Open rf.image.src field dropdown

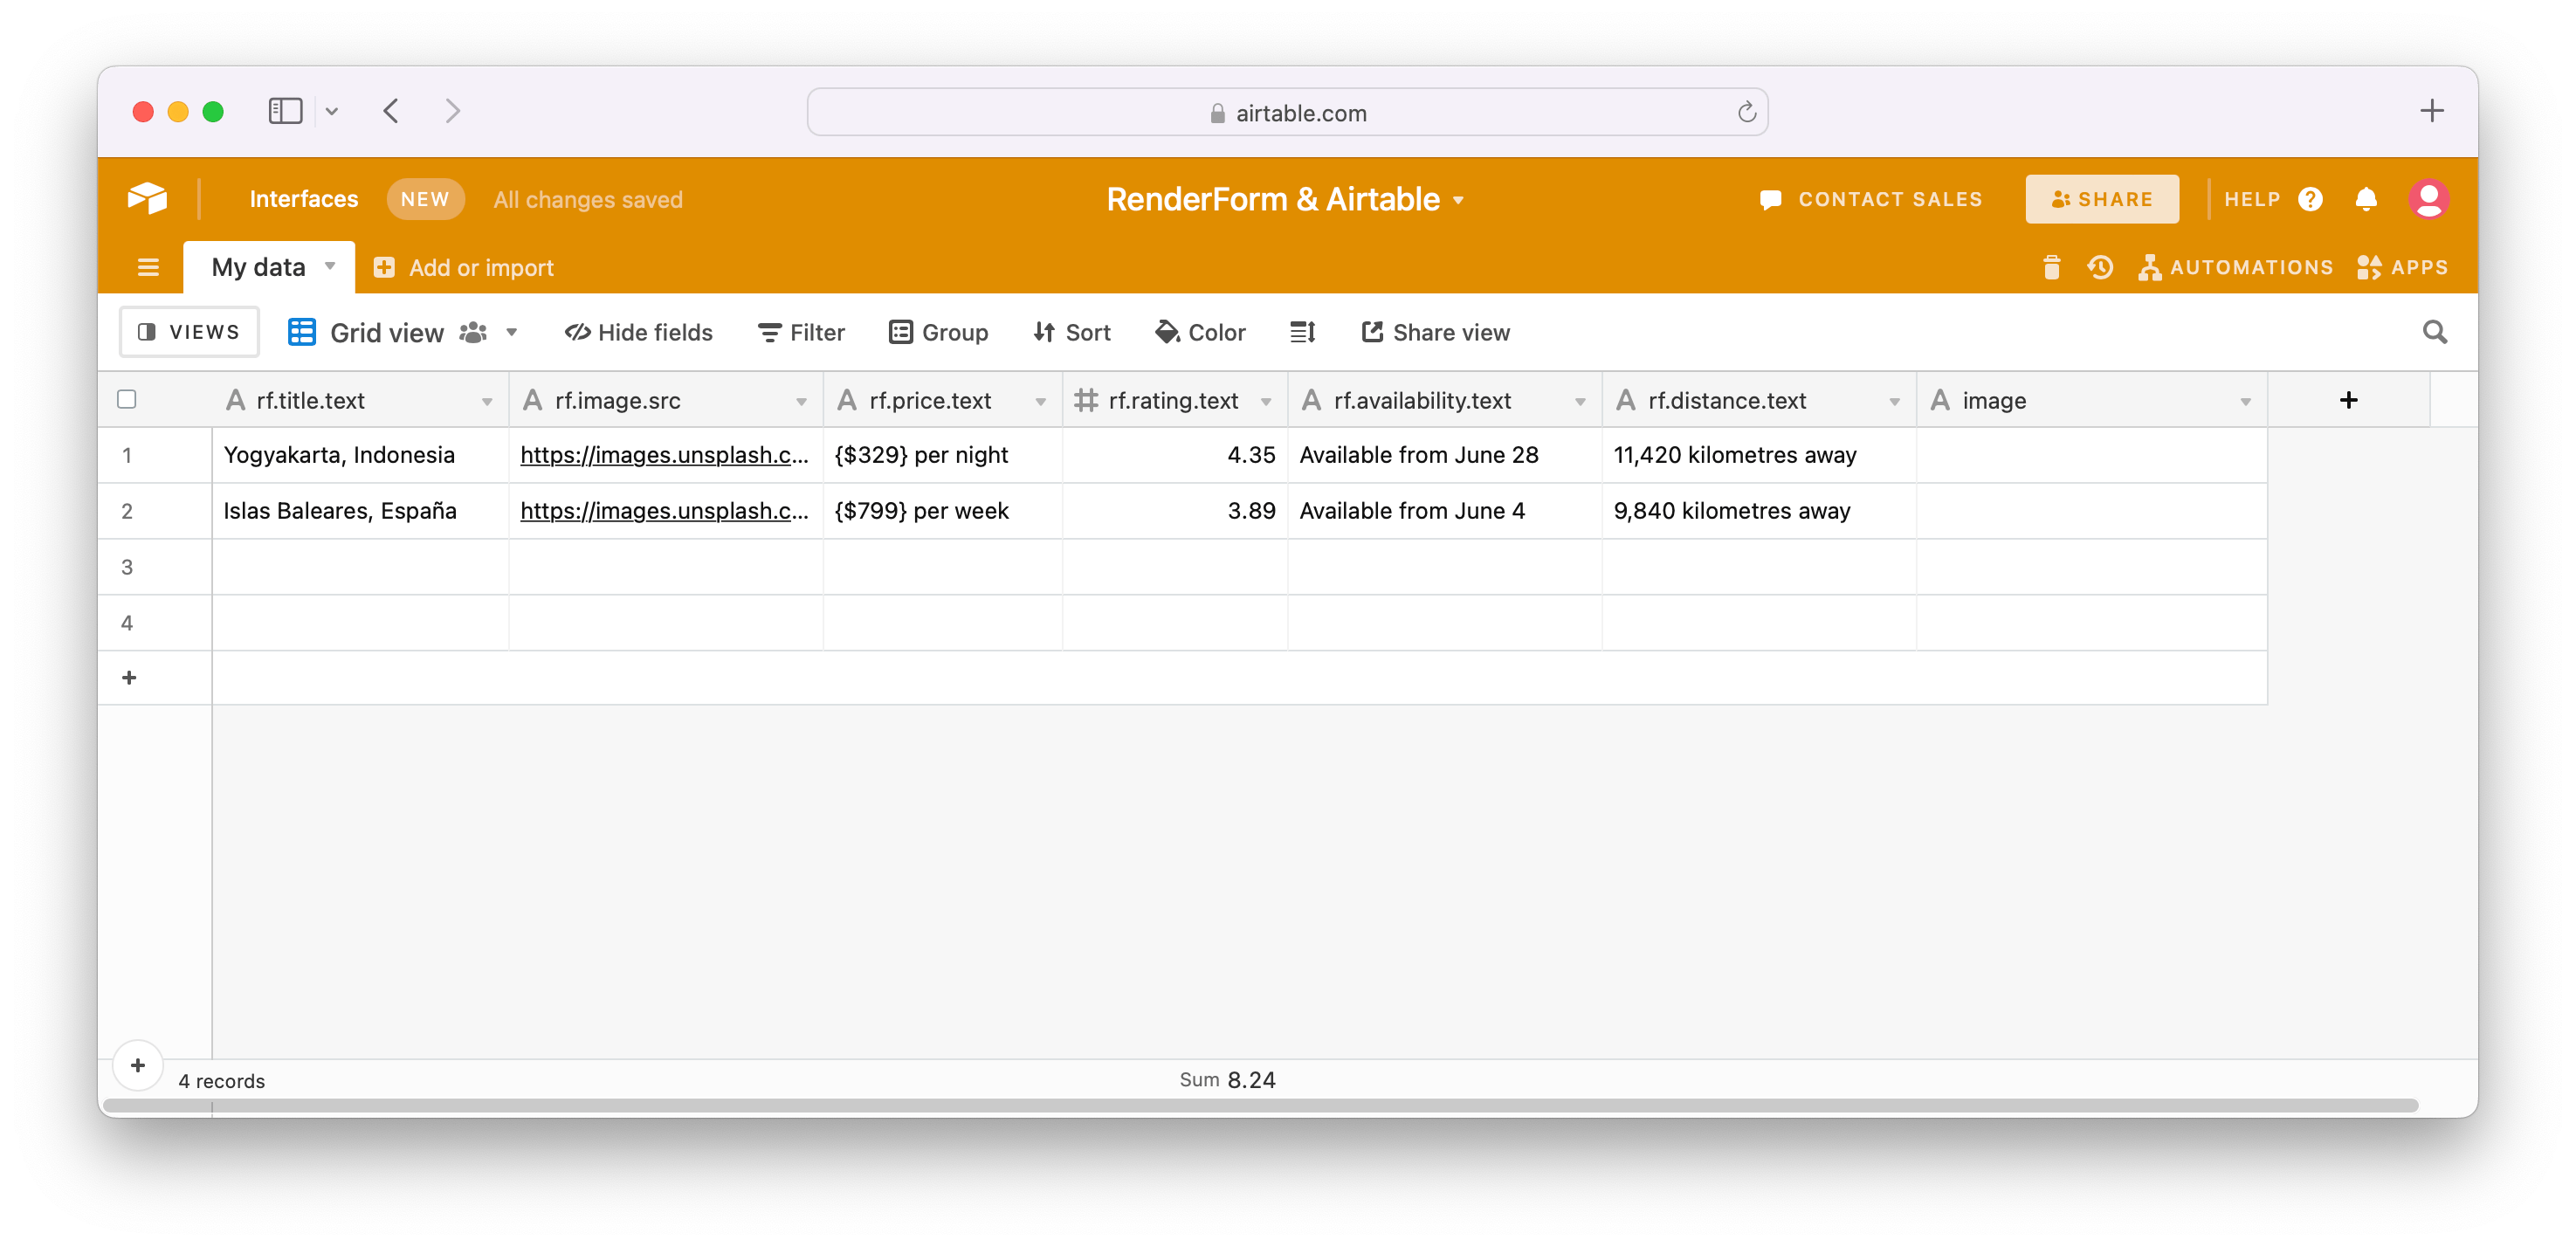coord(801,401)
